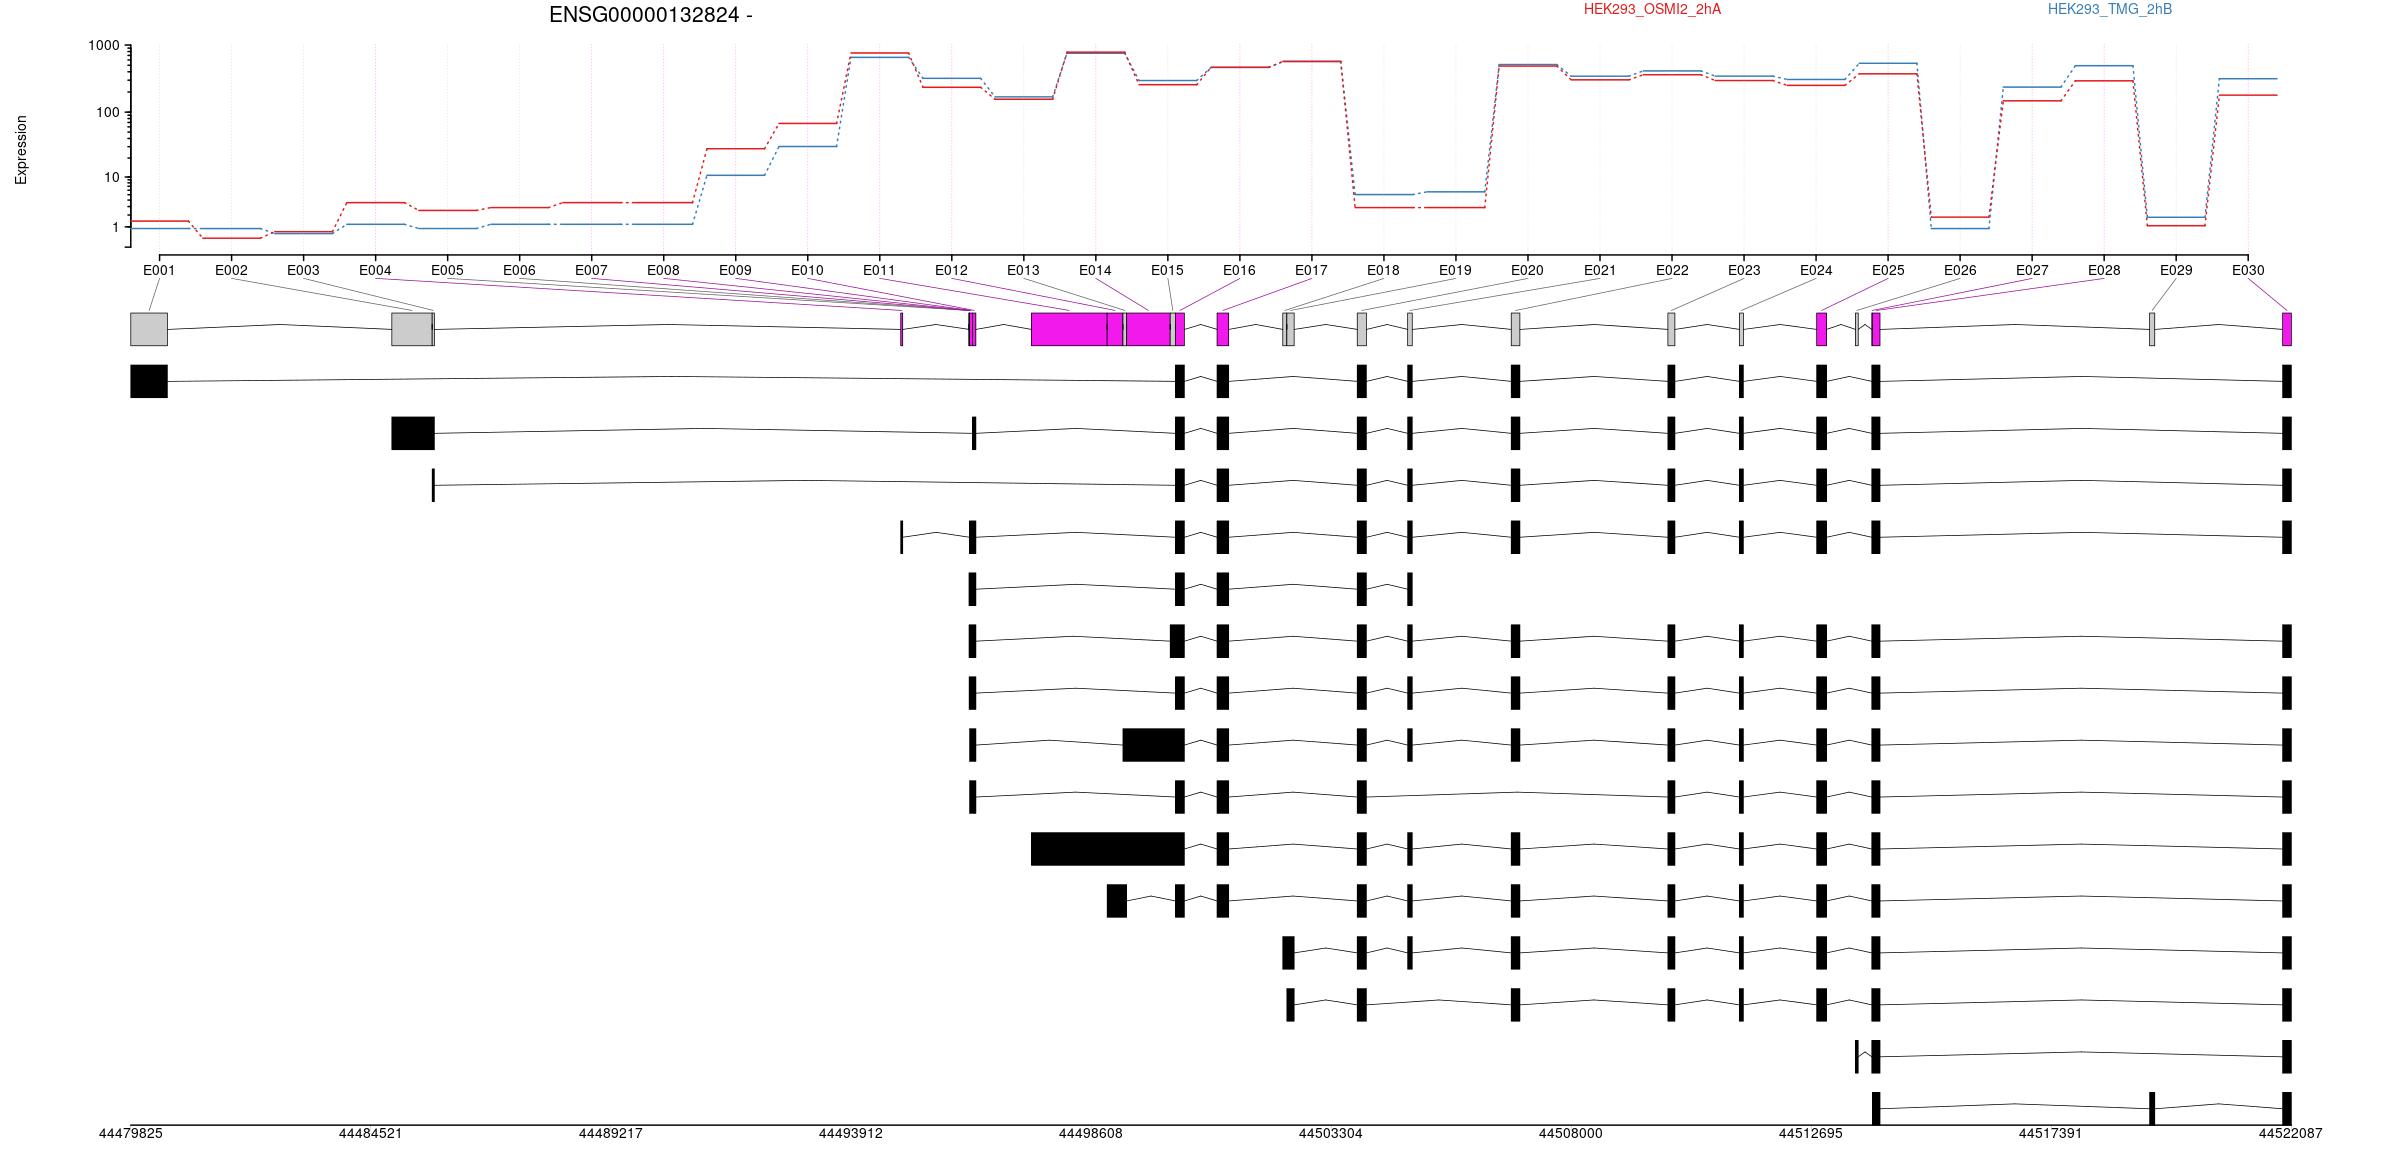This screenshot has height=1150, width=2400.
Task: Click the 1000 expression axis tick label
Action: 104,46
